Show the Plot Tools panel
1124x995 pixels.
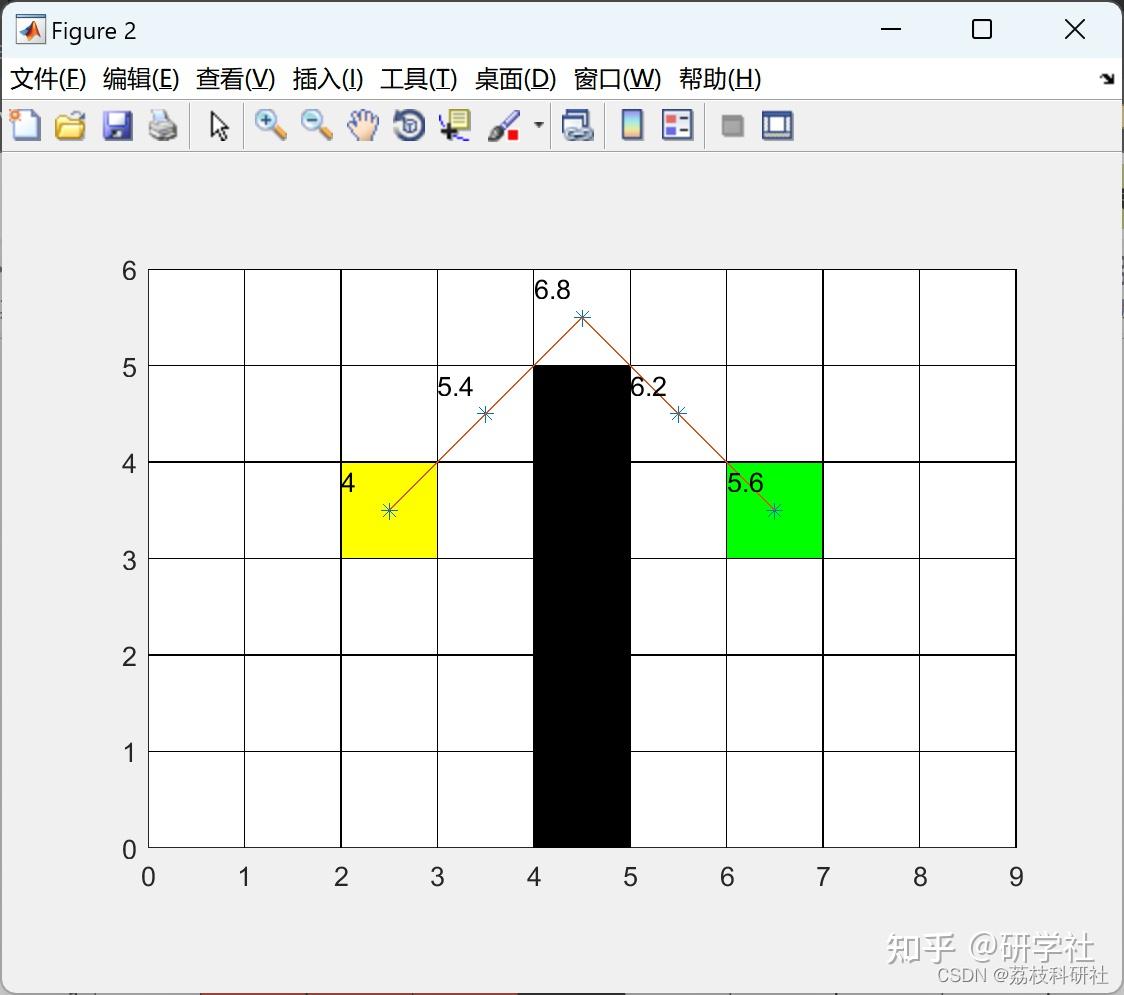coord(777,125)
